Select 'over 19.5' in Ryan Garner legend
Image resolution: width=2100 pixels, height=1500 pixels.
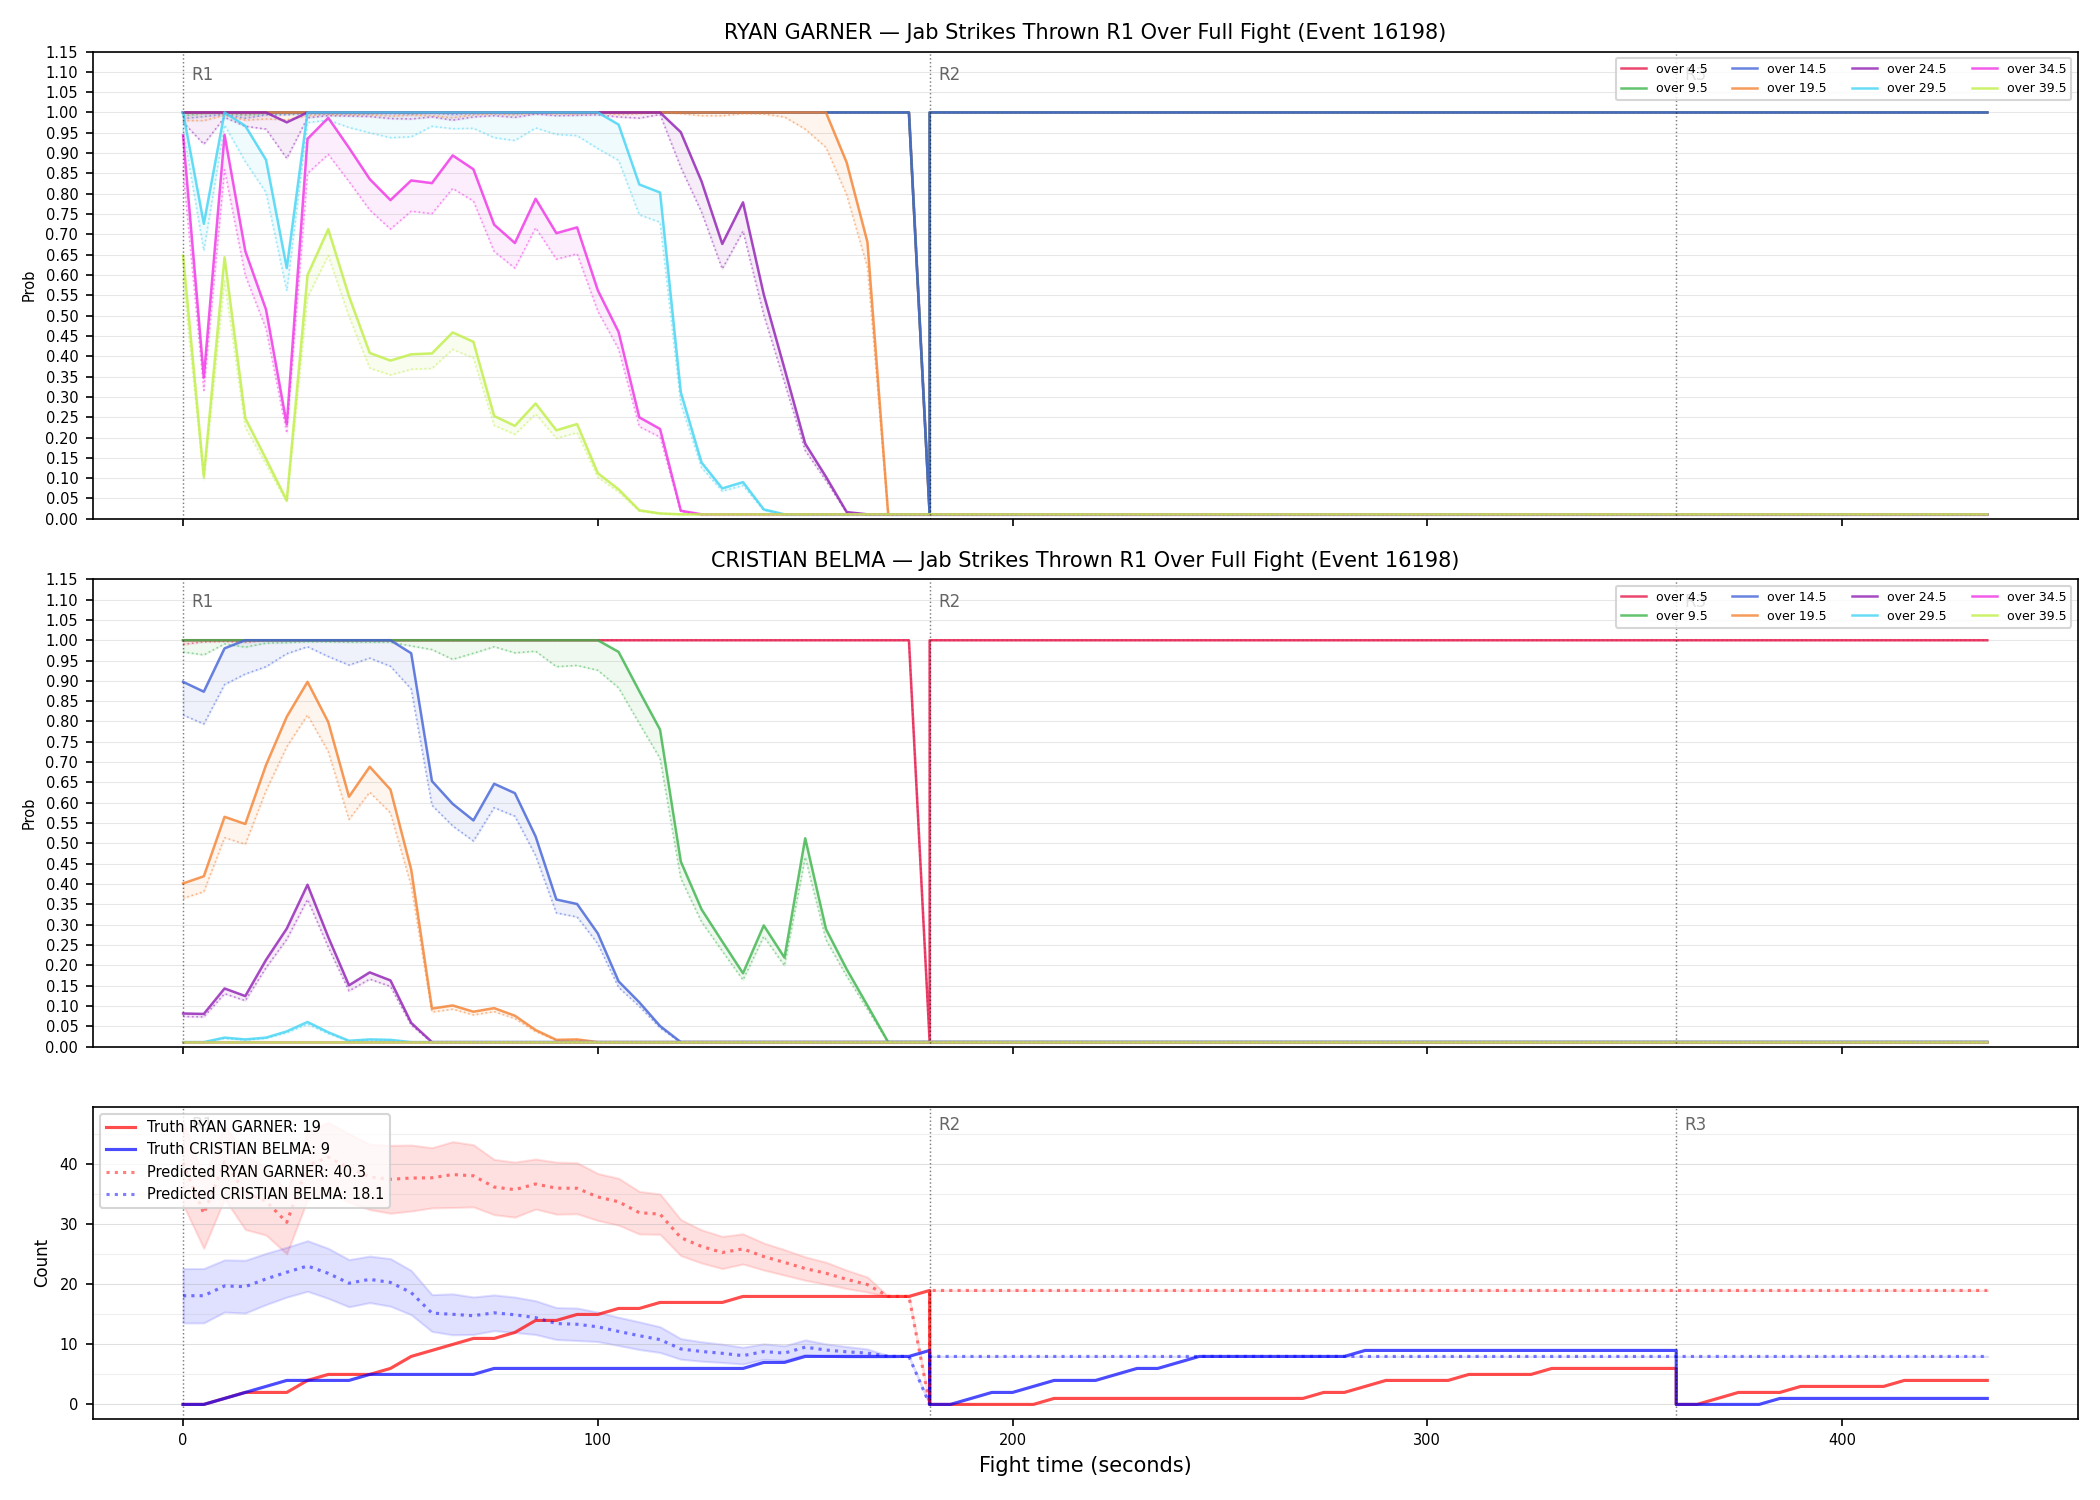1779,88
